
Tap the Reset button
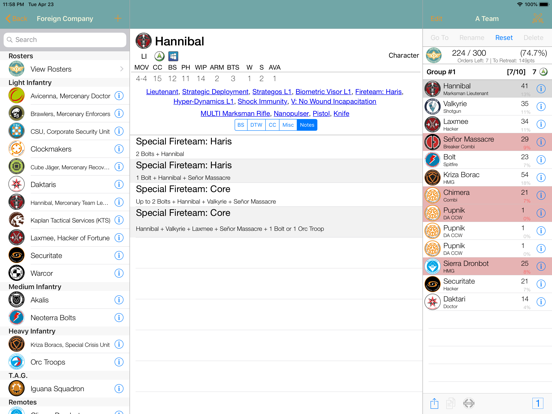[x=504, y=38]
